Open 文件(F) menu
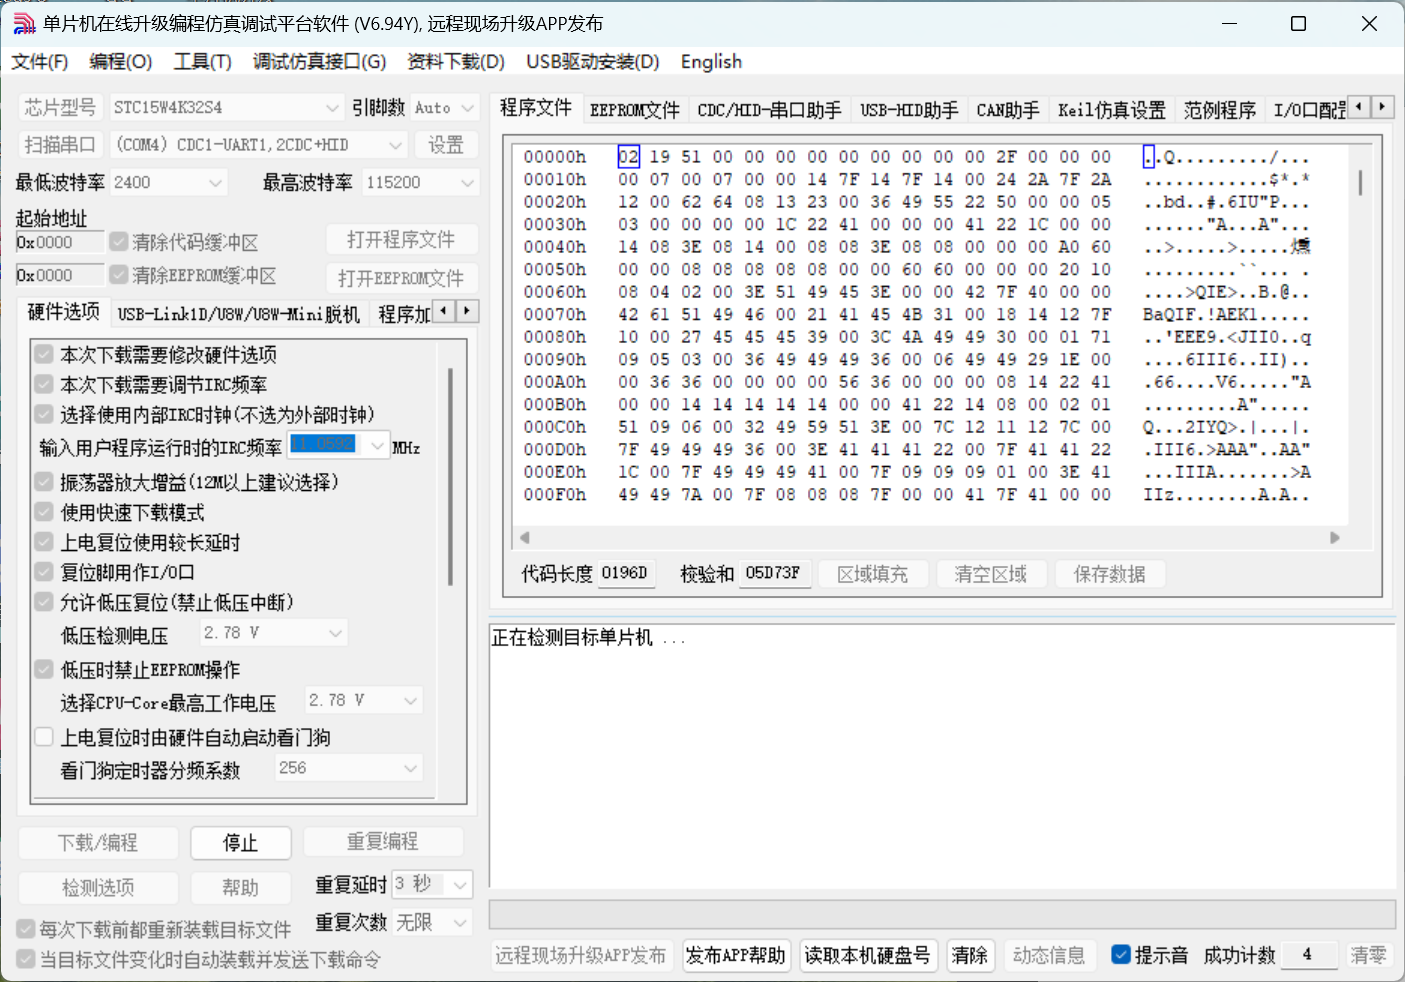Image resolution: width=1405 pixels, height=982 pixels. click(x=40, y=62)
